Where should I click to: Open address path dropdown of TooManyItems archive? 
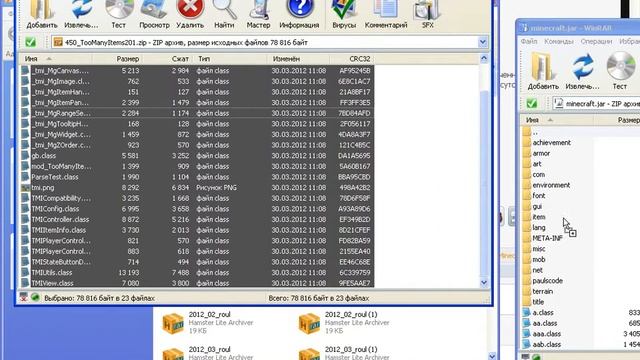[482, 42]
